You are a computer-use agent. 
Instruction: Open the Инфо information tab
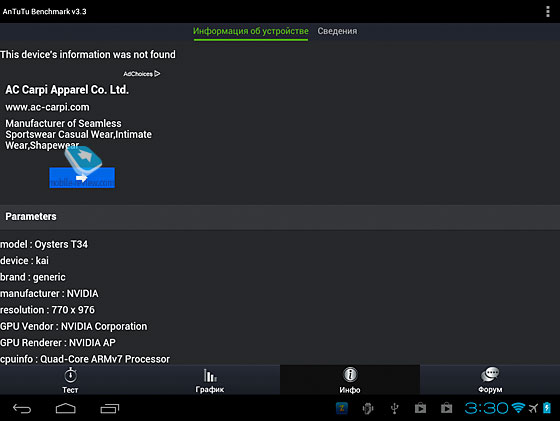[x=350, y=380]
